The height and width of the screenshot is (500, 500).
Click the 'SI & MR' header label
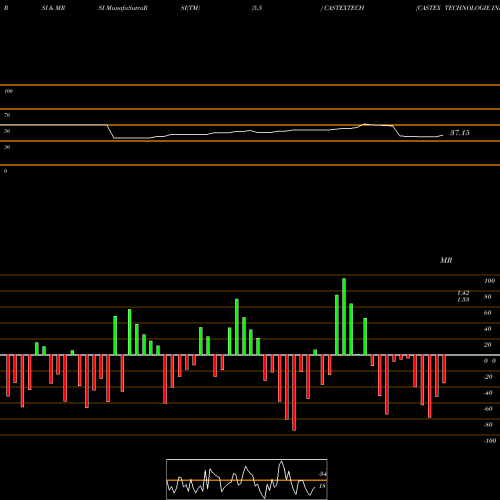53,8
